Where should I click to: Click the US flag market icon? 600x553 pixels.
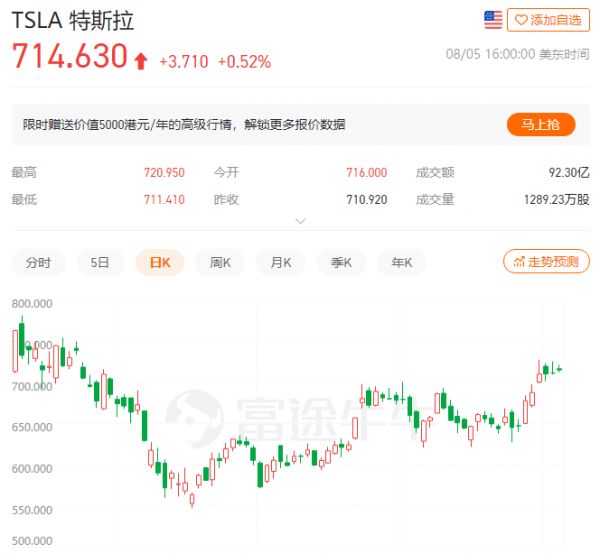[493, 19]
